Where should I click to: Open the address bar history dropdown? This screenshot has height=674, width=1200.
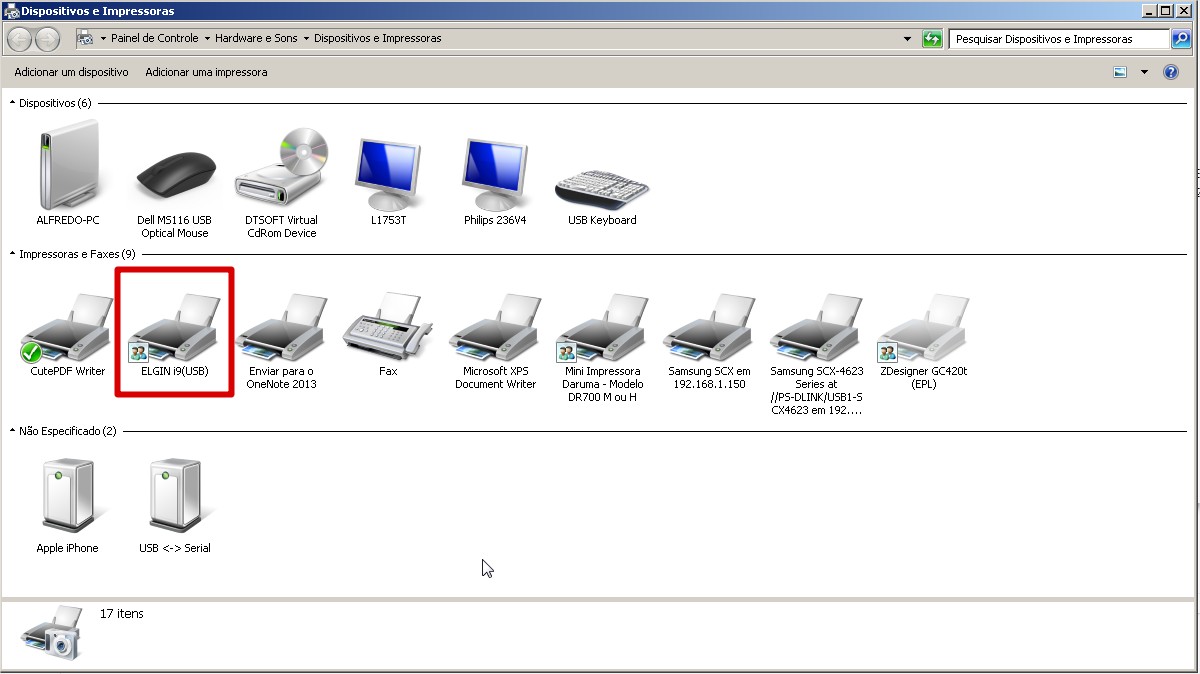click(907, 39)
